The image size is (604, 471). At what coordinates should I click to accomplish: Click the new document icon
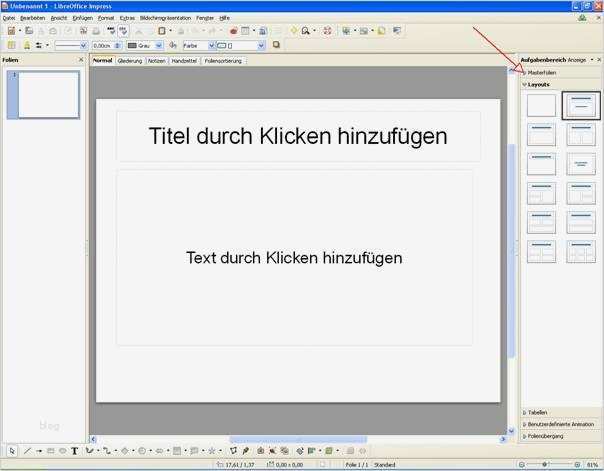click(12, 31)
